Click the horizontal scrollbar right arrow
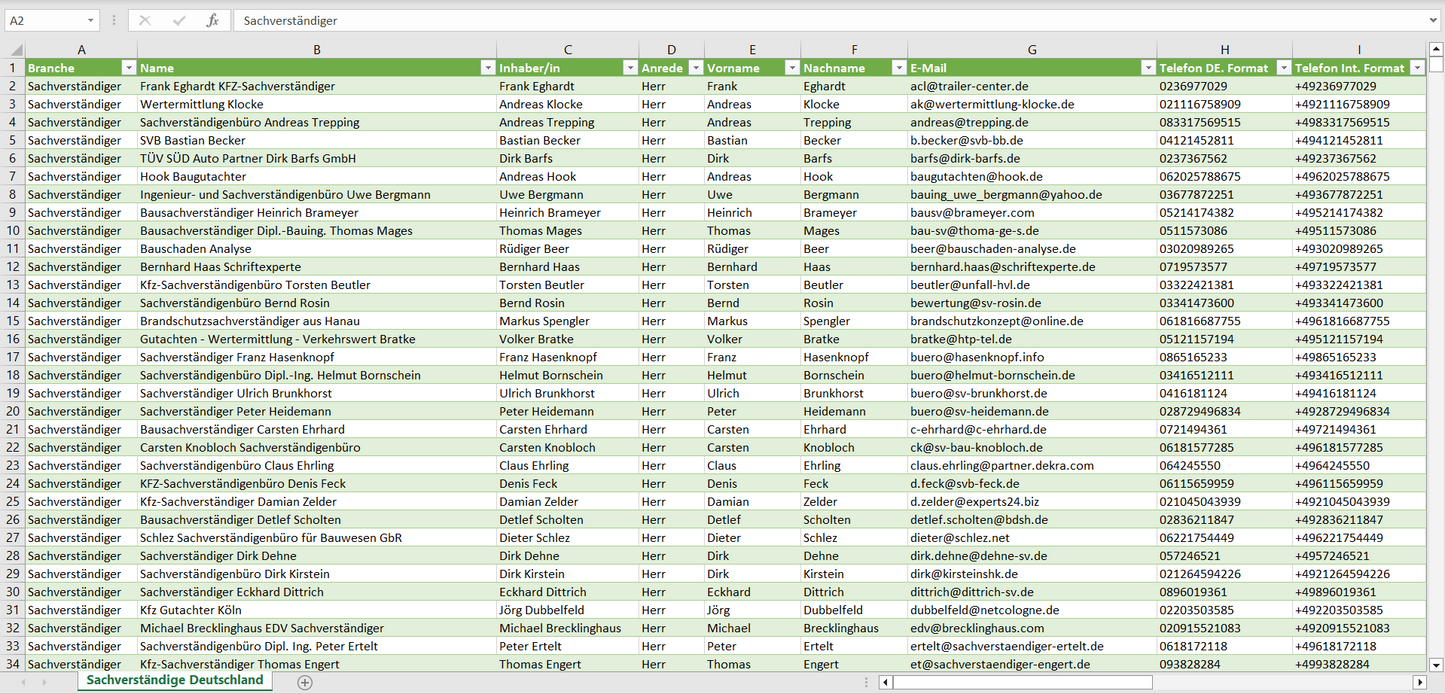Viewport: 1445px width, 694px height. [1419, 682]
